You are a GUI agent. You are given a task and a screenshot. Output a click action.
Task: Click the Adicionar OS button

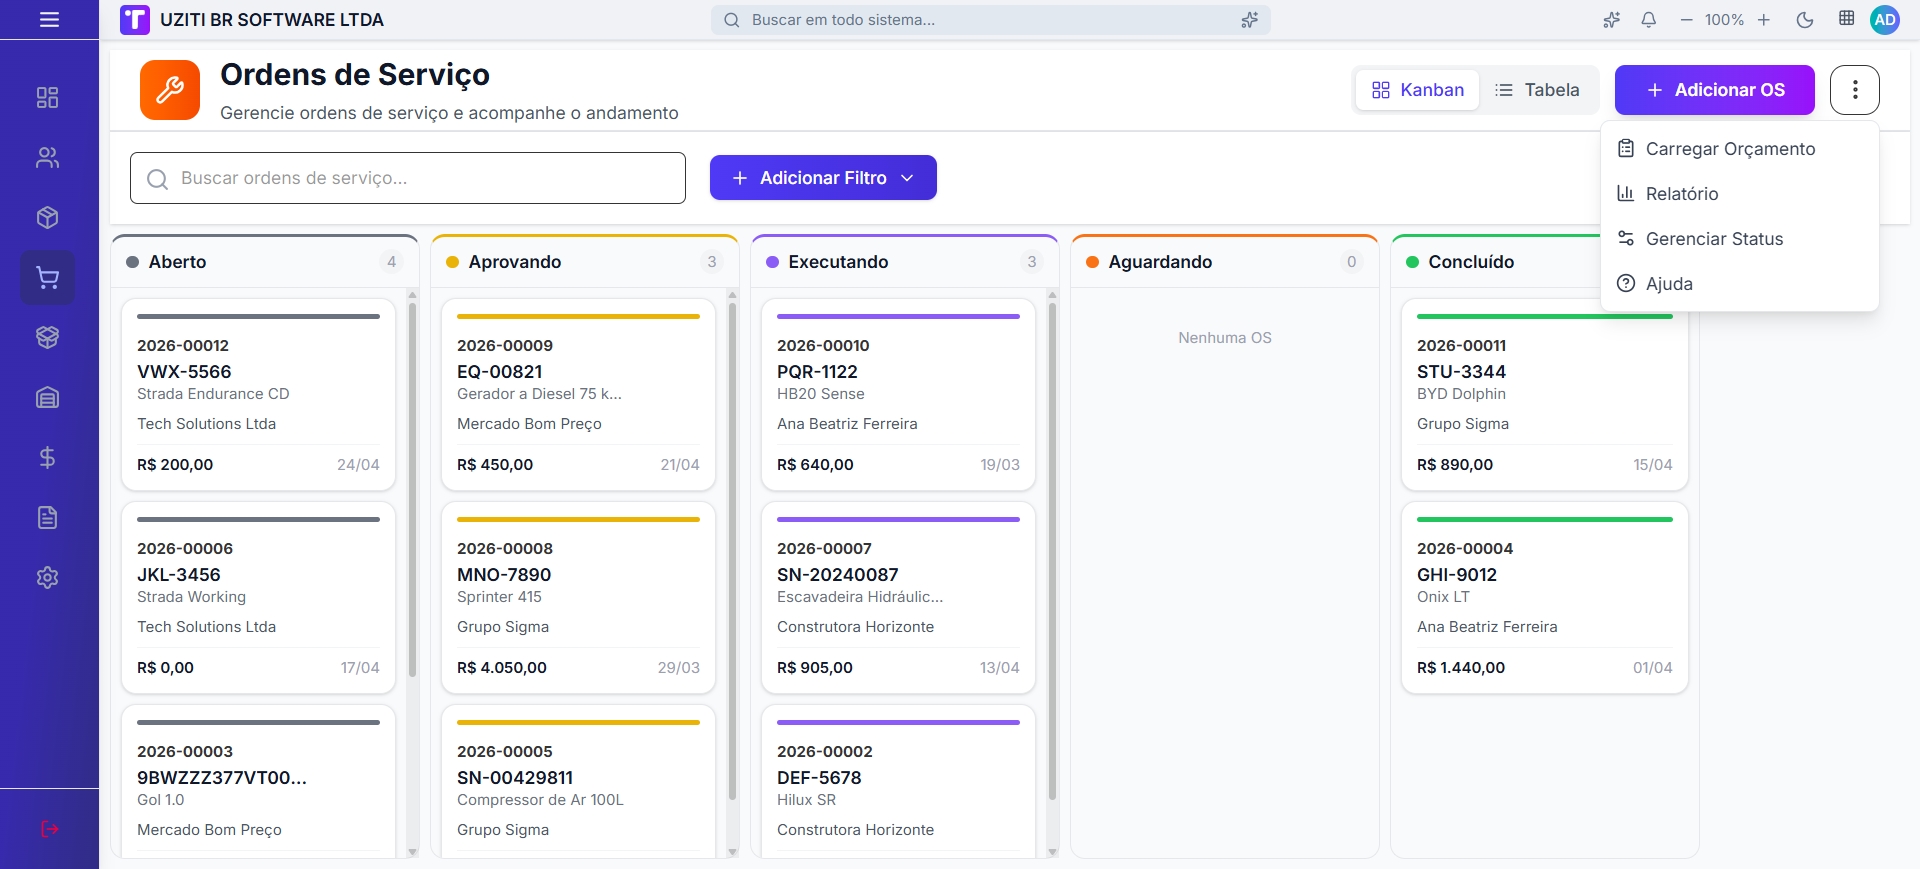[x=1714, y=90]
